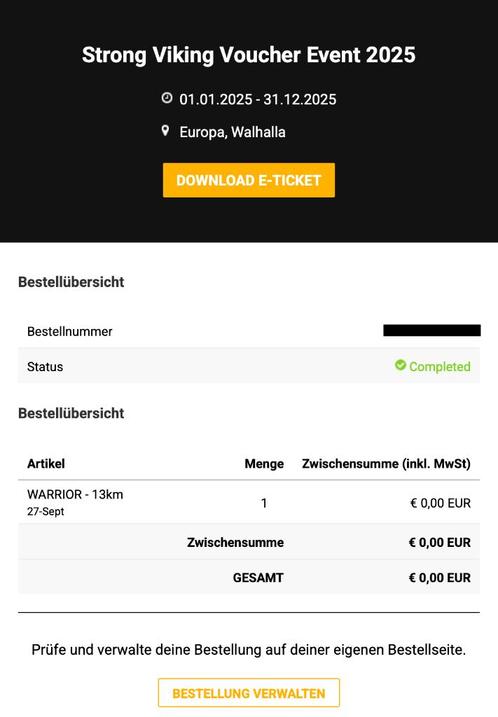Screen dimensions: 498x717
Task: Click the Artikel column header
Action: pyautogui.click(x=46, y=464)
